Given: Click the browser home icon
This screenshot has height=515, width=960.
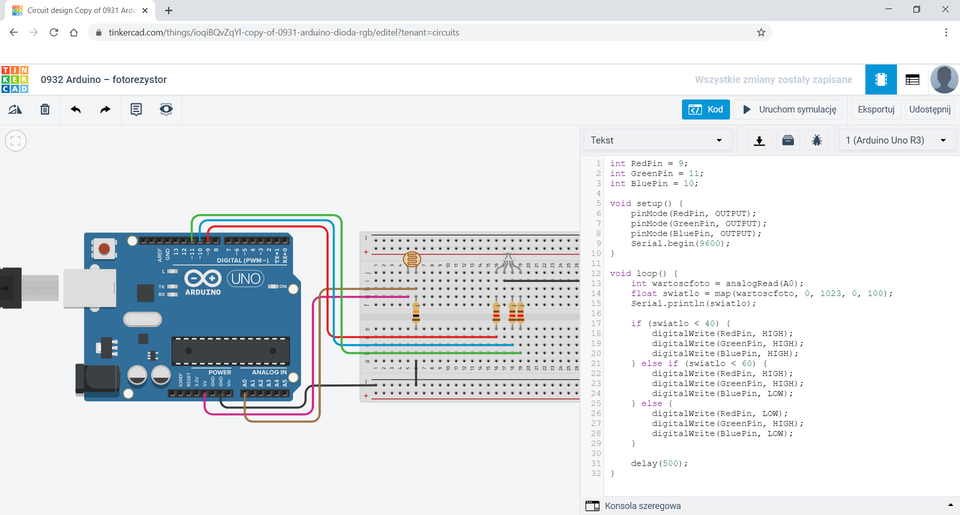Looking at the screenshot, I should tap(73, 32).
